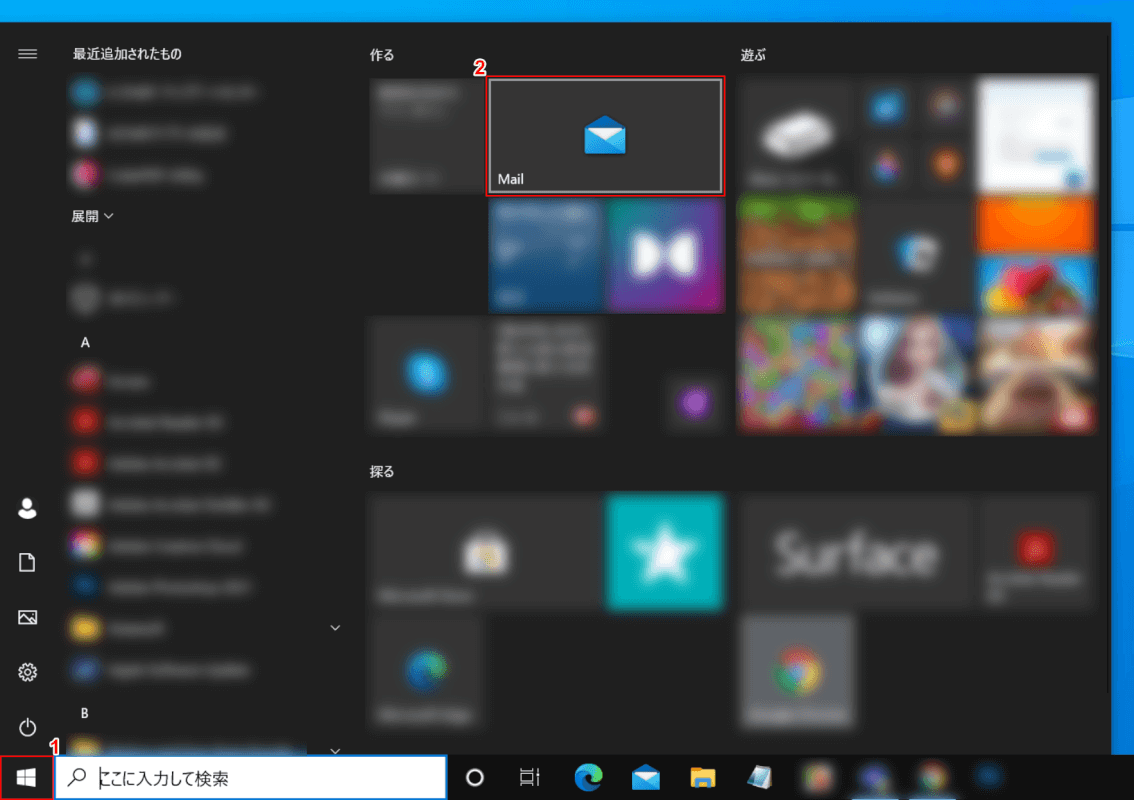Screen dimensions: 1134x800
Task: Open File Explorer from the taskbar
Action: 704,778
